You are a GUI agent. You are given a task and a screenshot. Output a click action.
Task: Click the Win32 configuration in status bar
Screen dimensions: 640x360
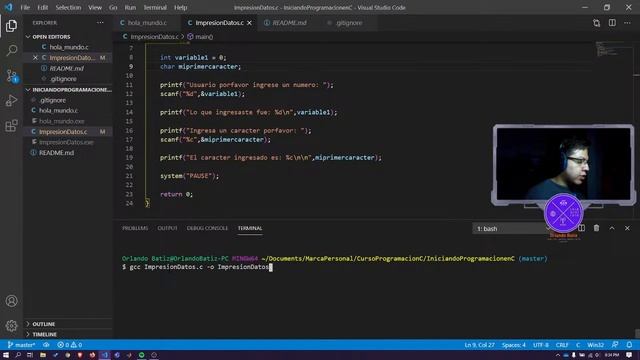596,345
